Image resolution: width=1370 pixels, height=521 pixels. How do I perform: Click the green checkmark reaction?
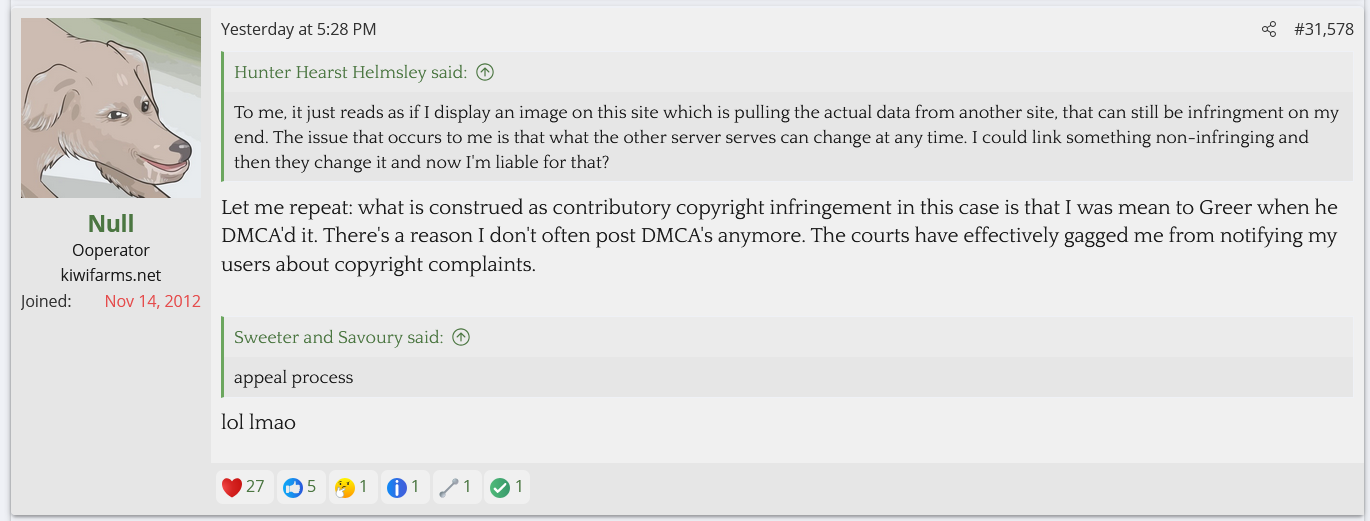pyautogui.click(x=500, y=487)
